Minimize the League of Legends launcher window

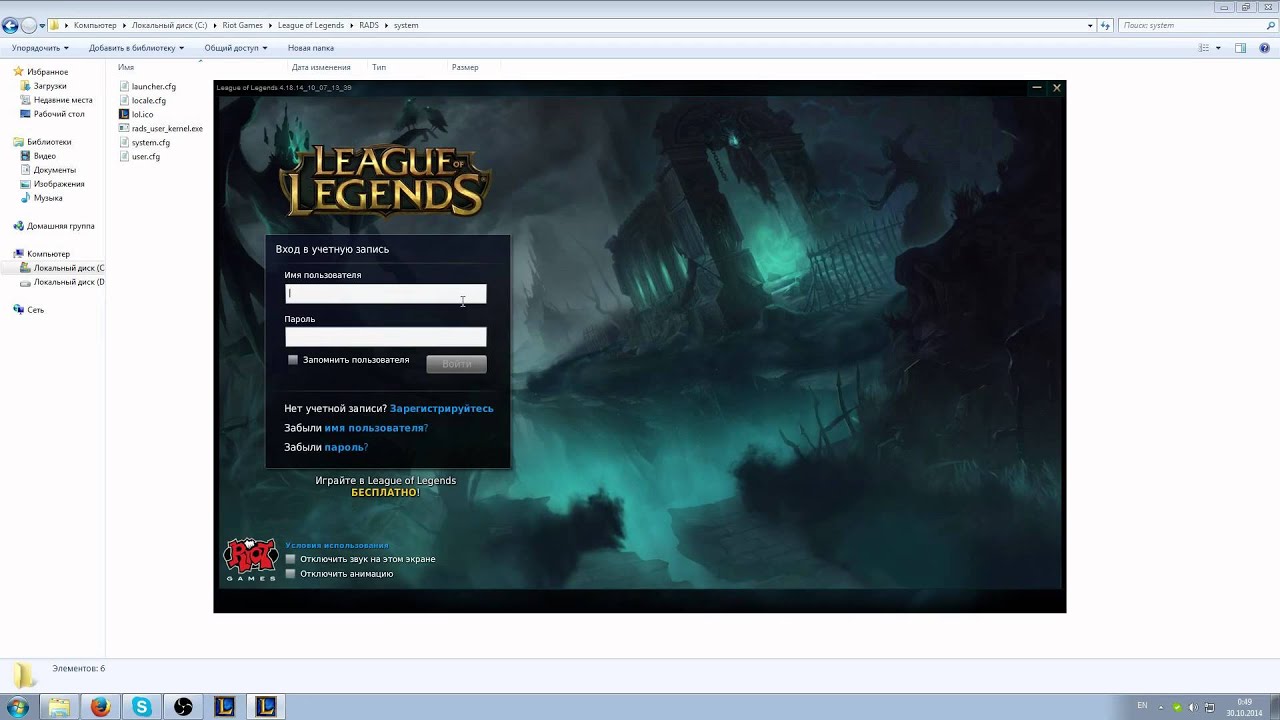click(1037, 88)
